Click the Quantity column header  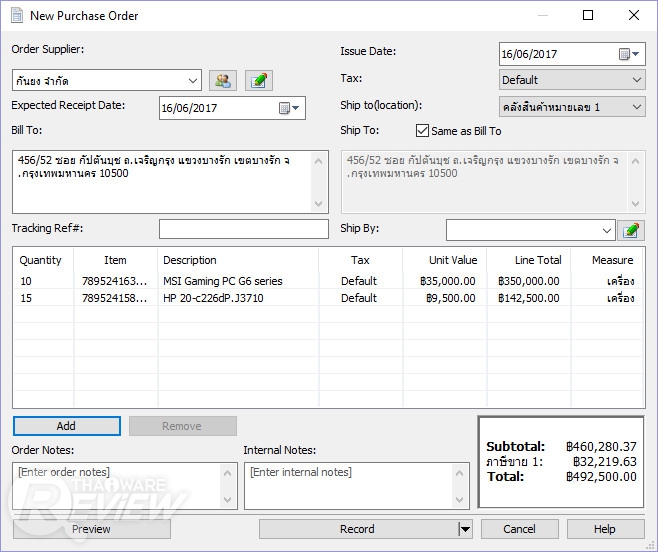(40, 260)
